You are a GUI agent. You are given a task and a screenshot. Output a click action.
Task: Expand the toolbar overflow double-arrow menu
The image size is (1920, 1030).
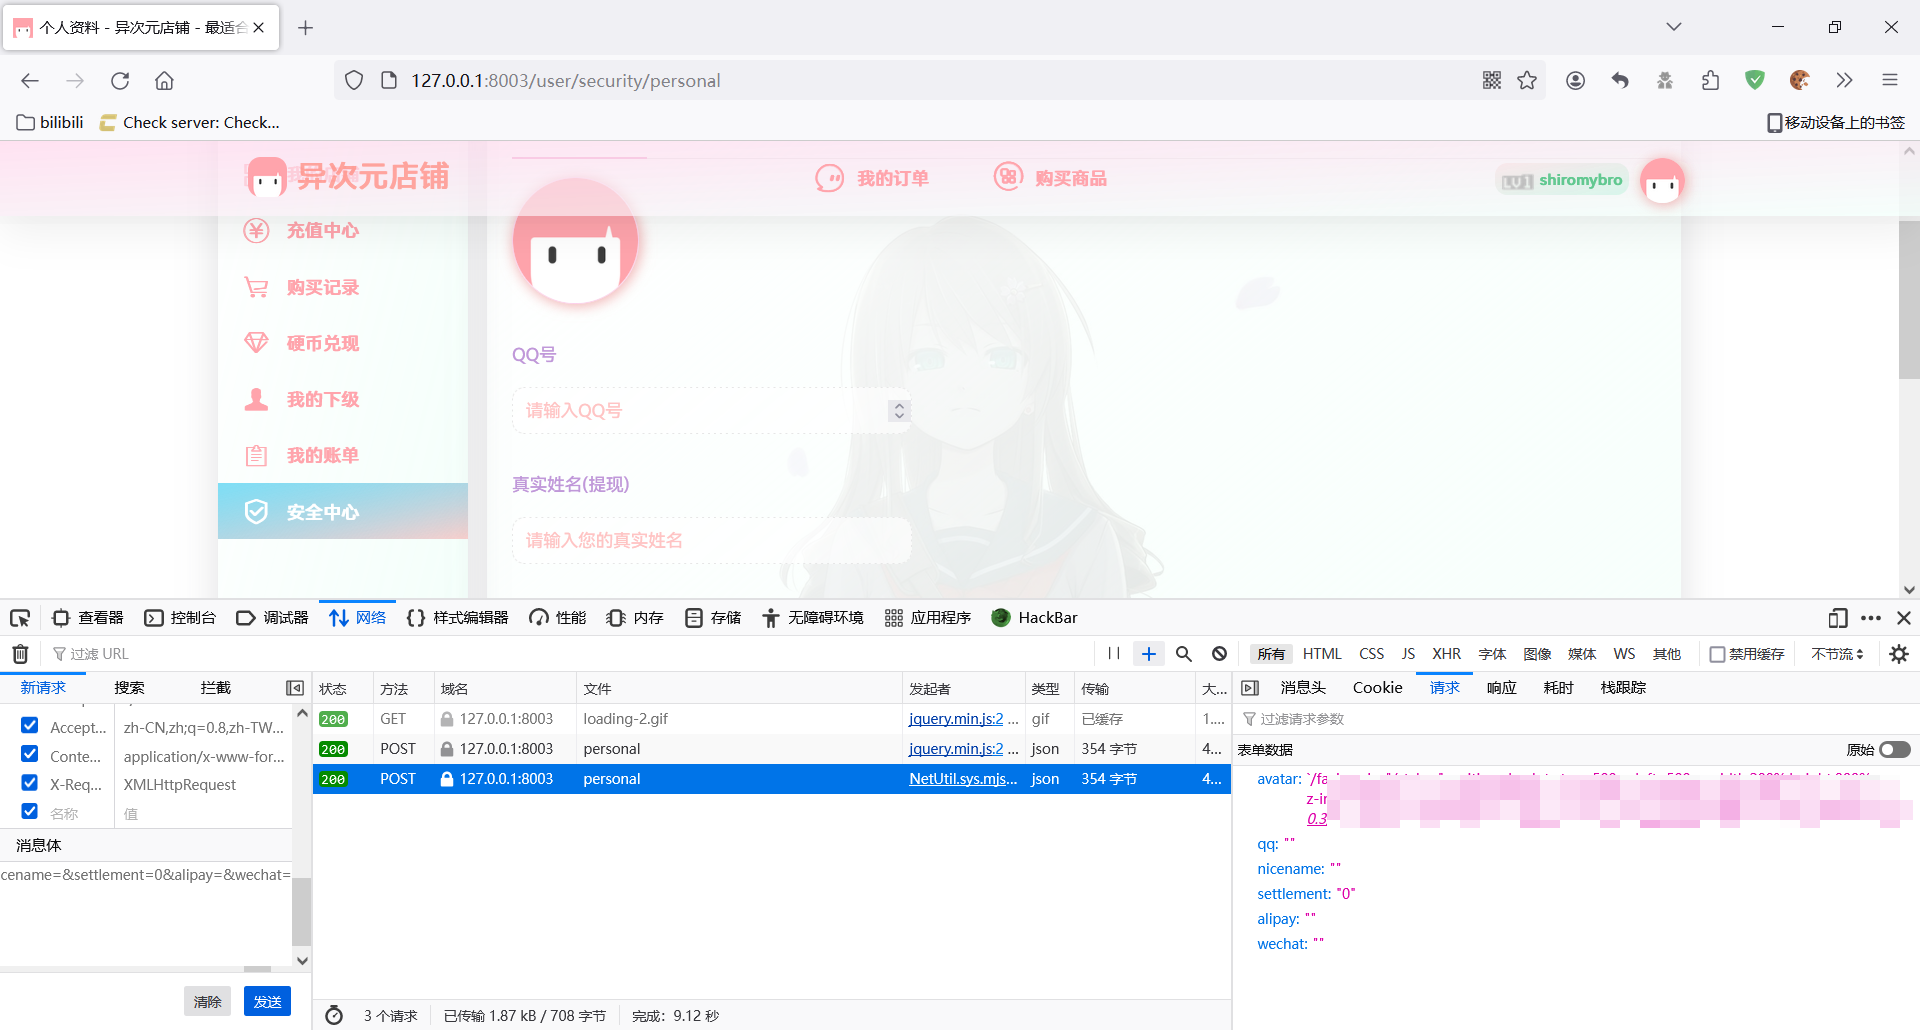coord(1844,80)
